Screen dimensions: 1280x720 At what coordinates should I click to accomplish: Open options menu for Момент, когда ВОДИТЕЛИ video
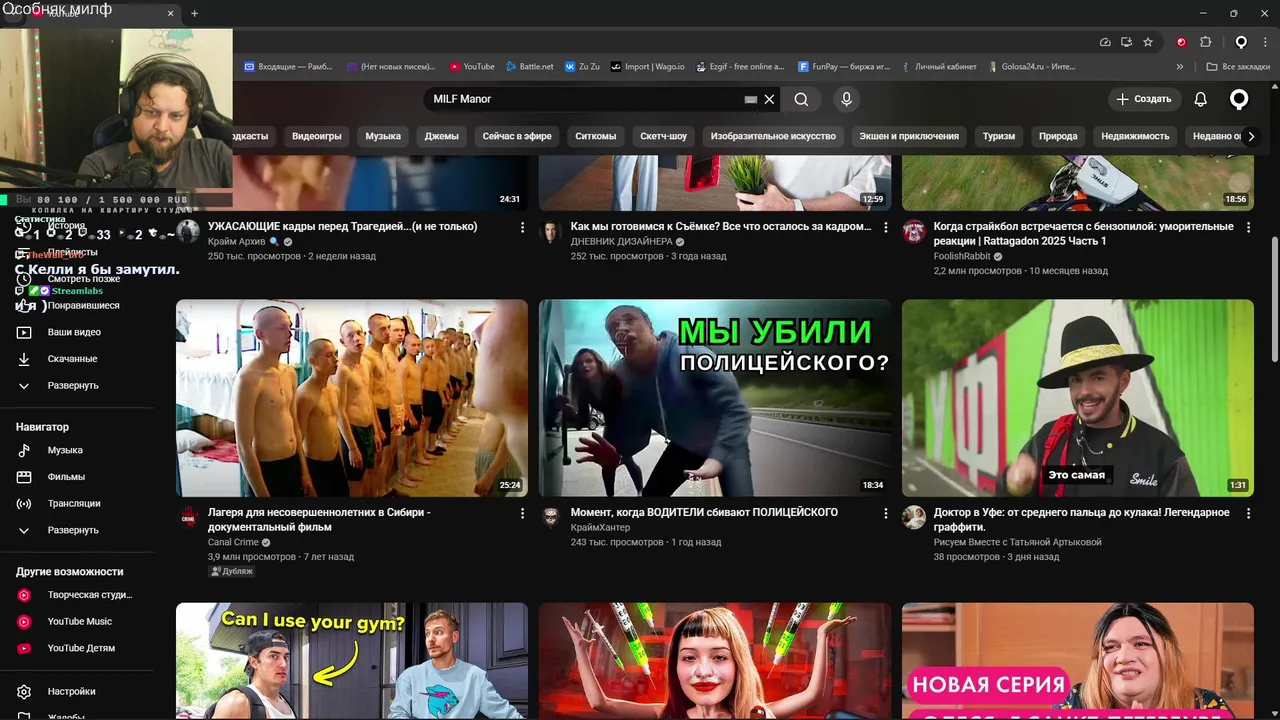point(885,513)
